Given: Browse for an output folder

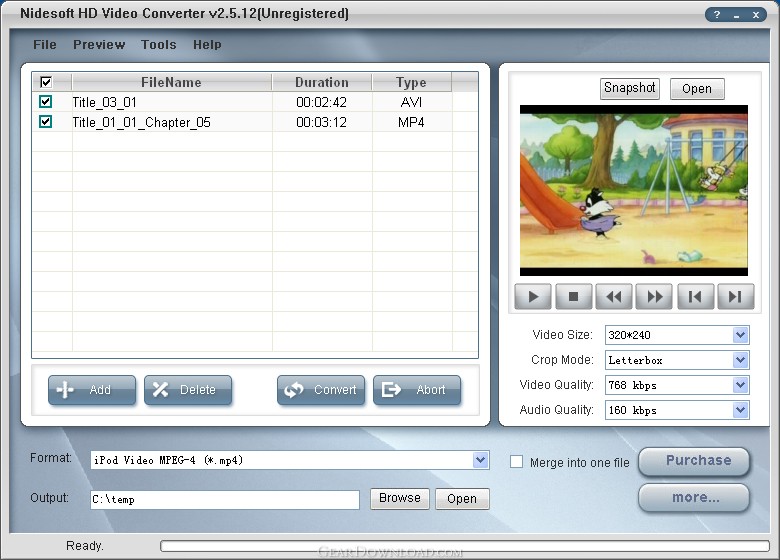Looking at the screenshot, I should (399, 498).
